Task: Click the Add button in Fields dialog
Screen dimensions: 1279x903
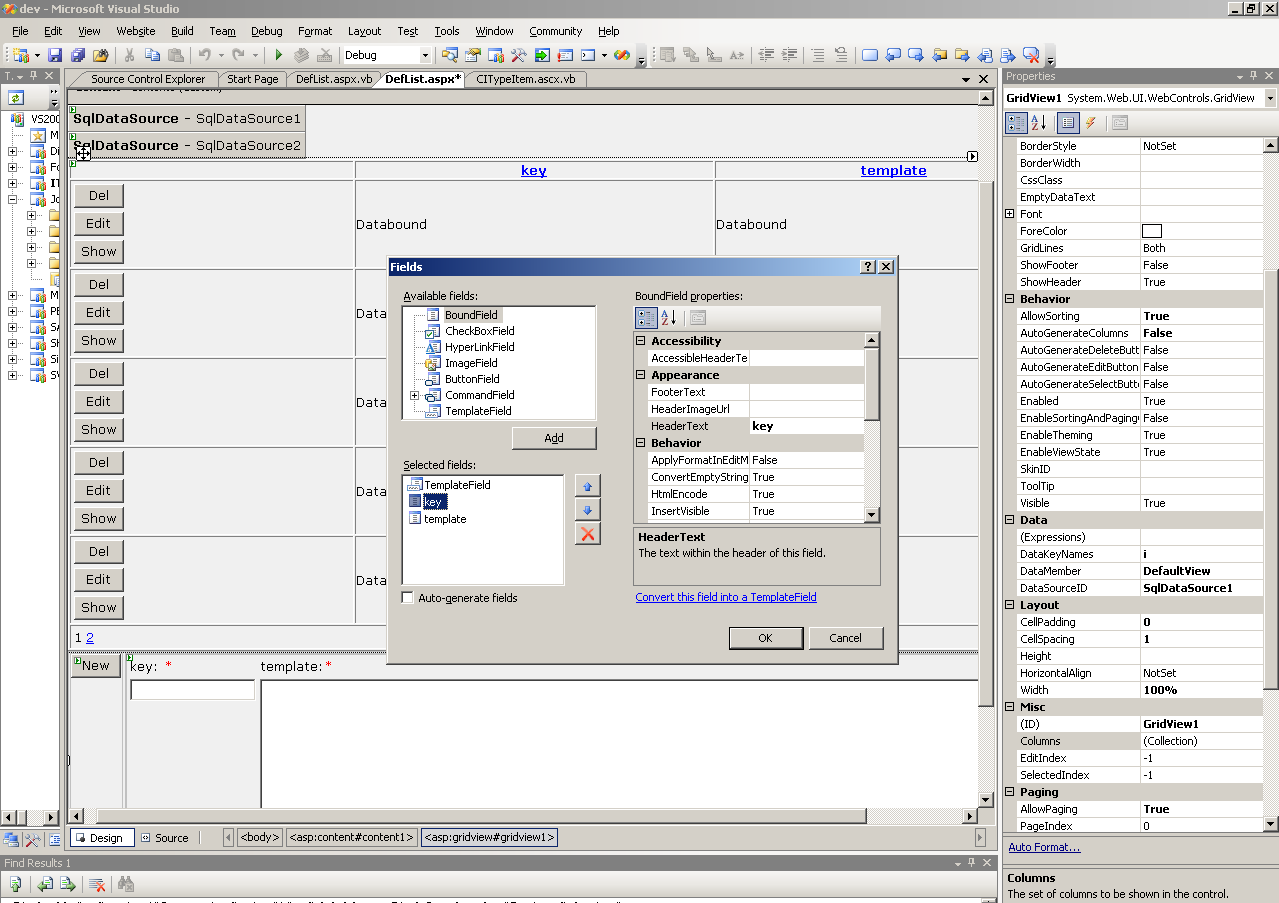Action: [554, 438]
